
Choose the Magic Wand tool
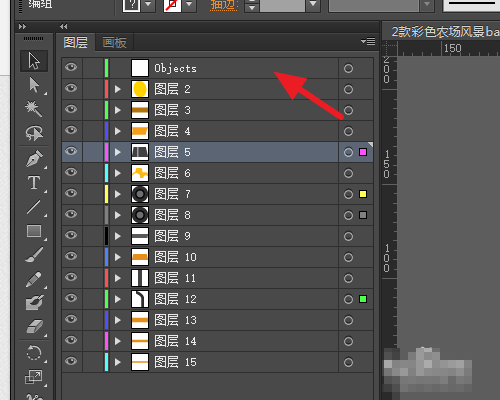point(34,109)
